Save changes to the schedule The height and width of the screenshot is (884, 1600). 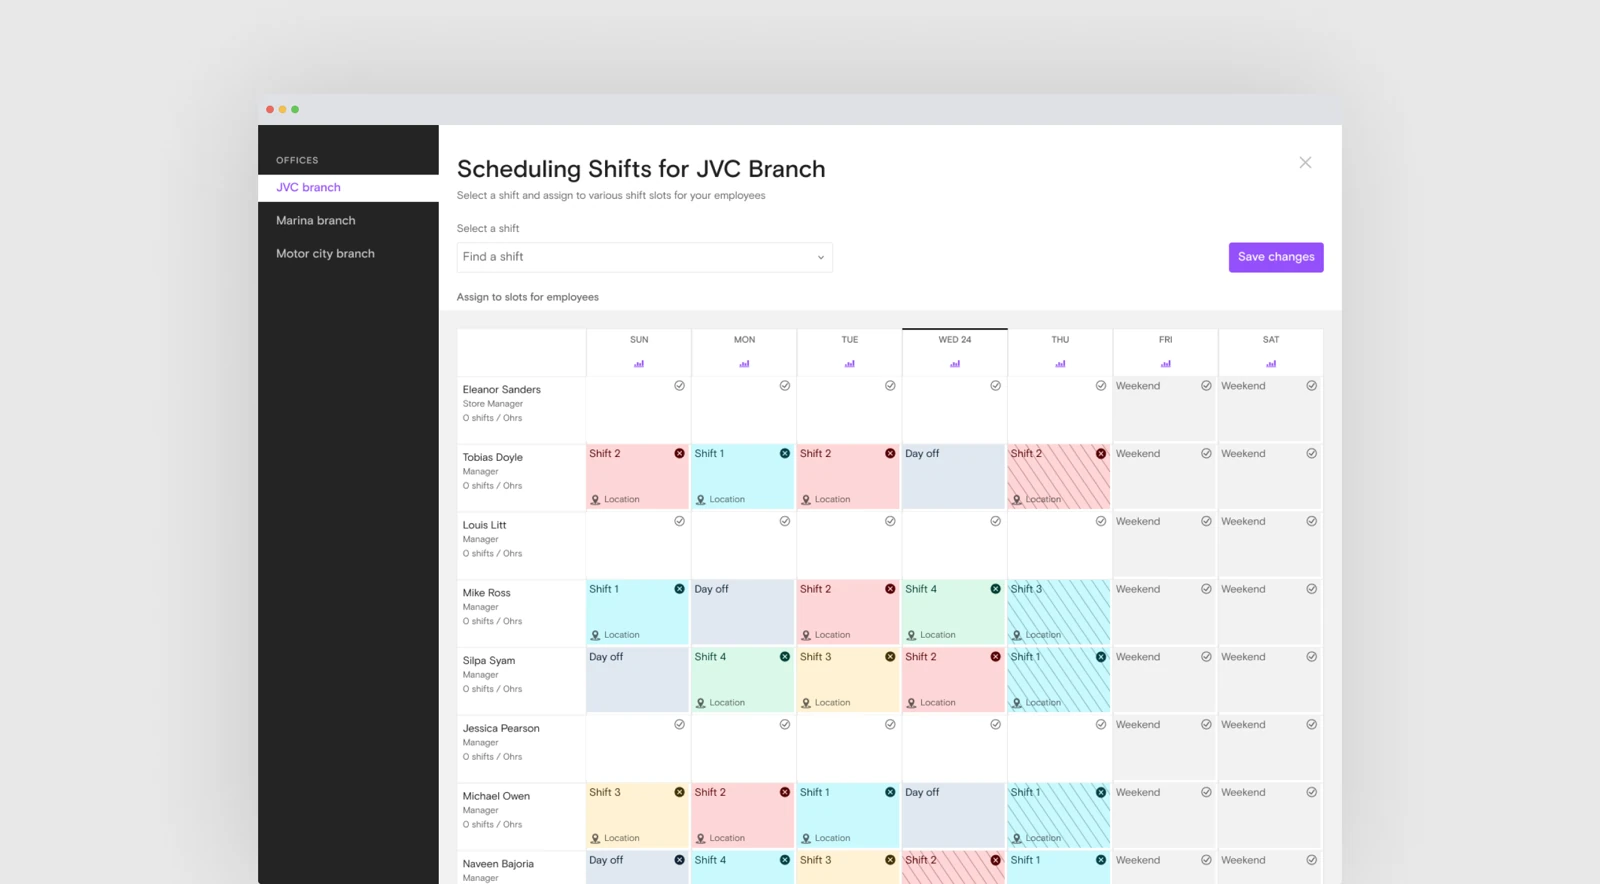click(1276, 257)
